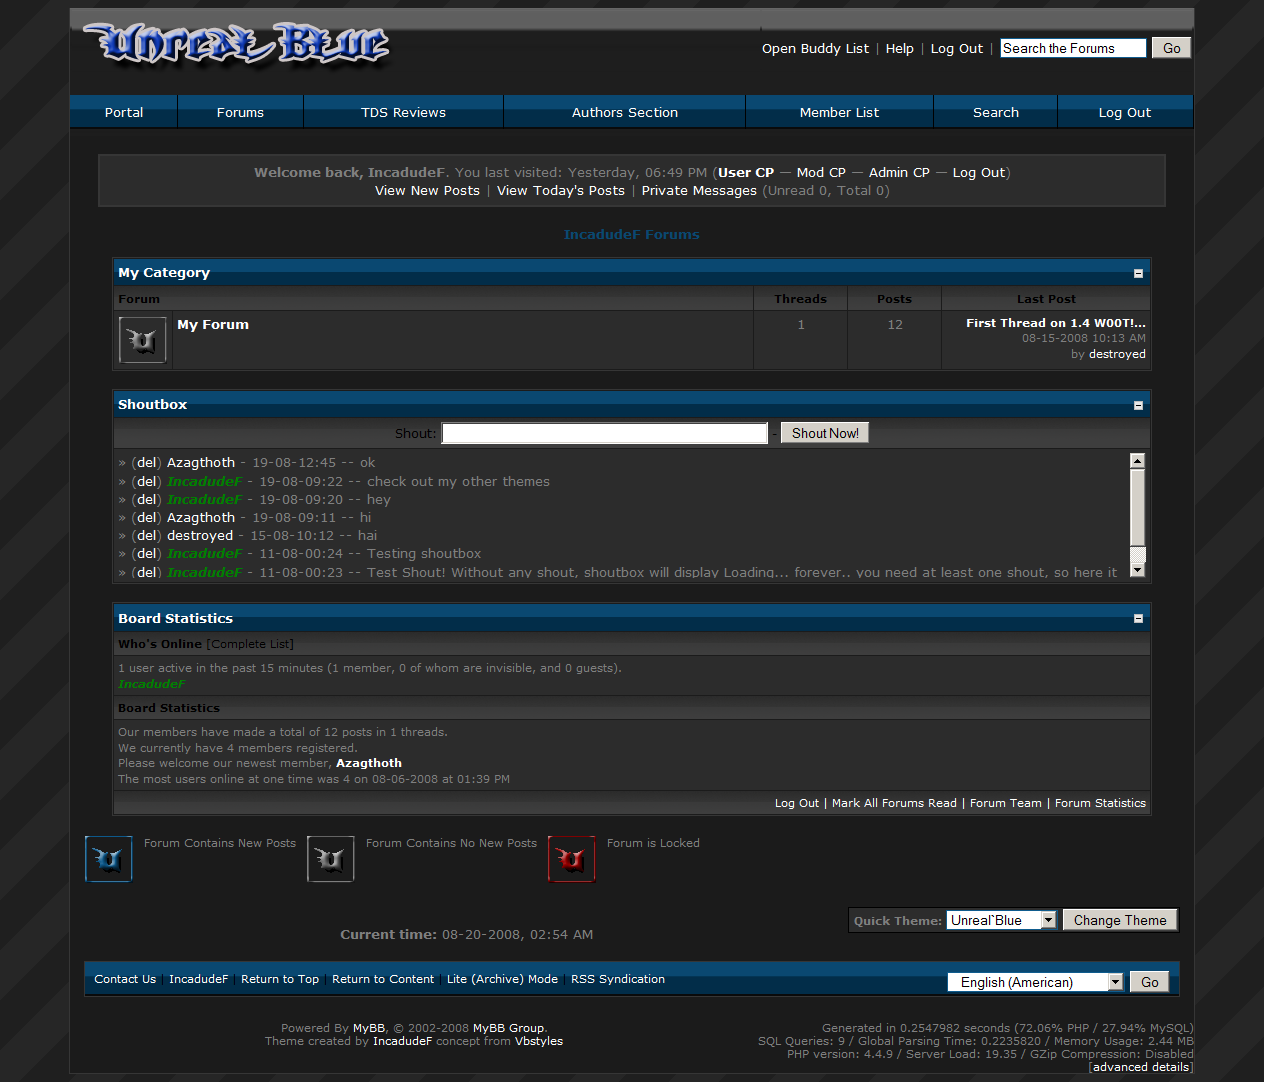This screenshot has height=1082, width=1264.
Task: Open the Forums nav tab
Action: click(x=240, y=112)
